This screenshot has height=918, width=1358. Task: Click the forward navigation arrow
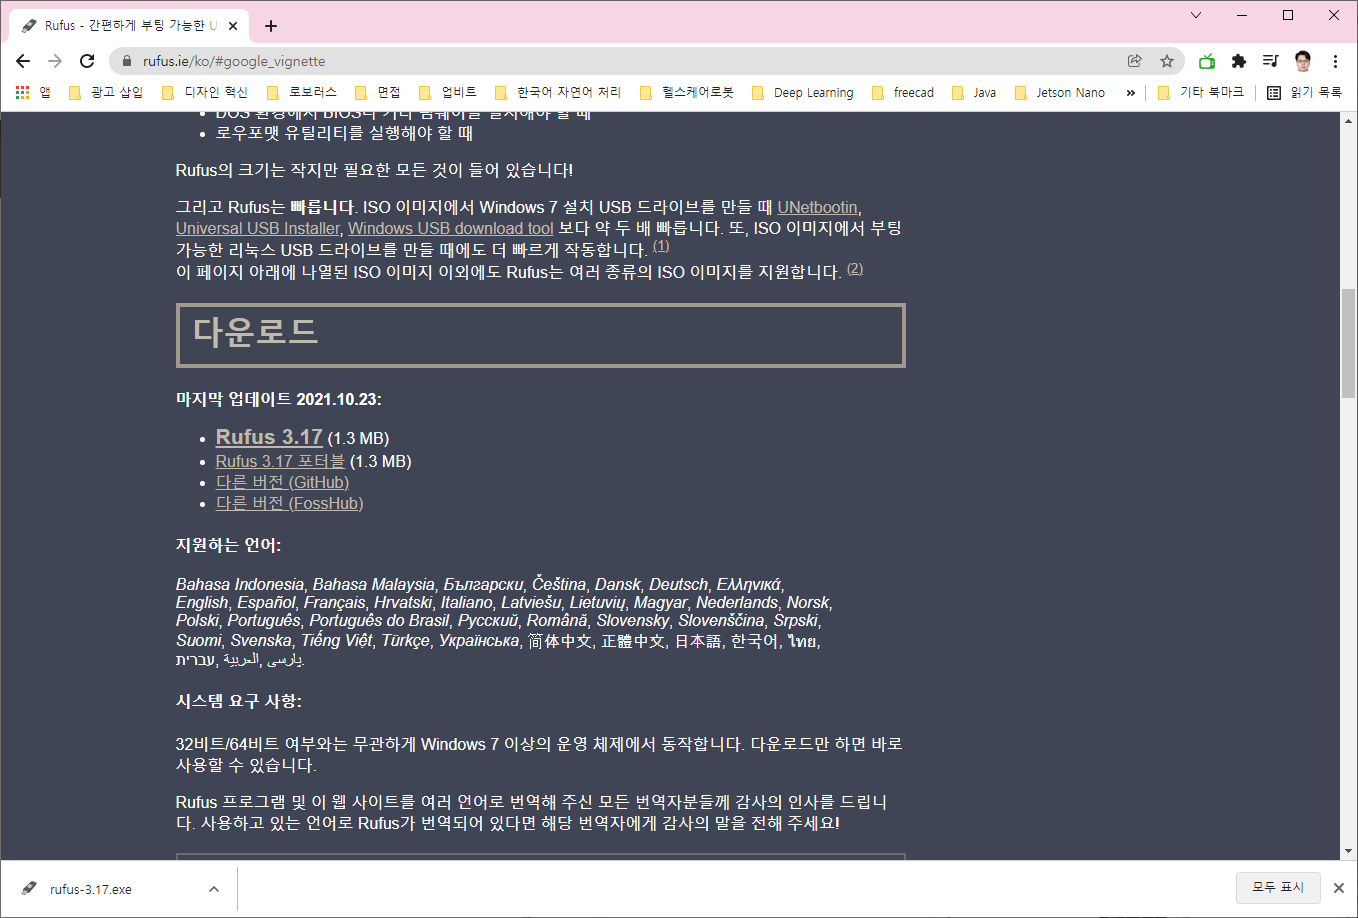55,61
